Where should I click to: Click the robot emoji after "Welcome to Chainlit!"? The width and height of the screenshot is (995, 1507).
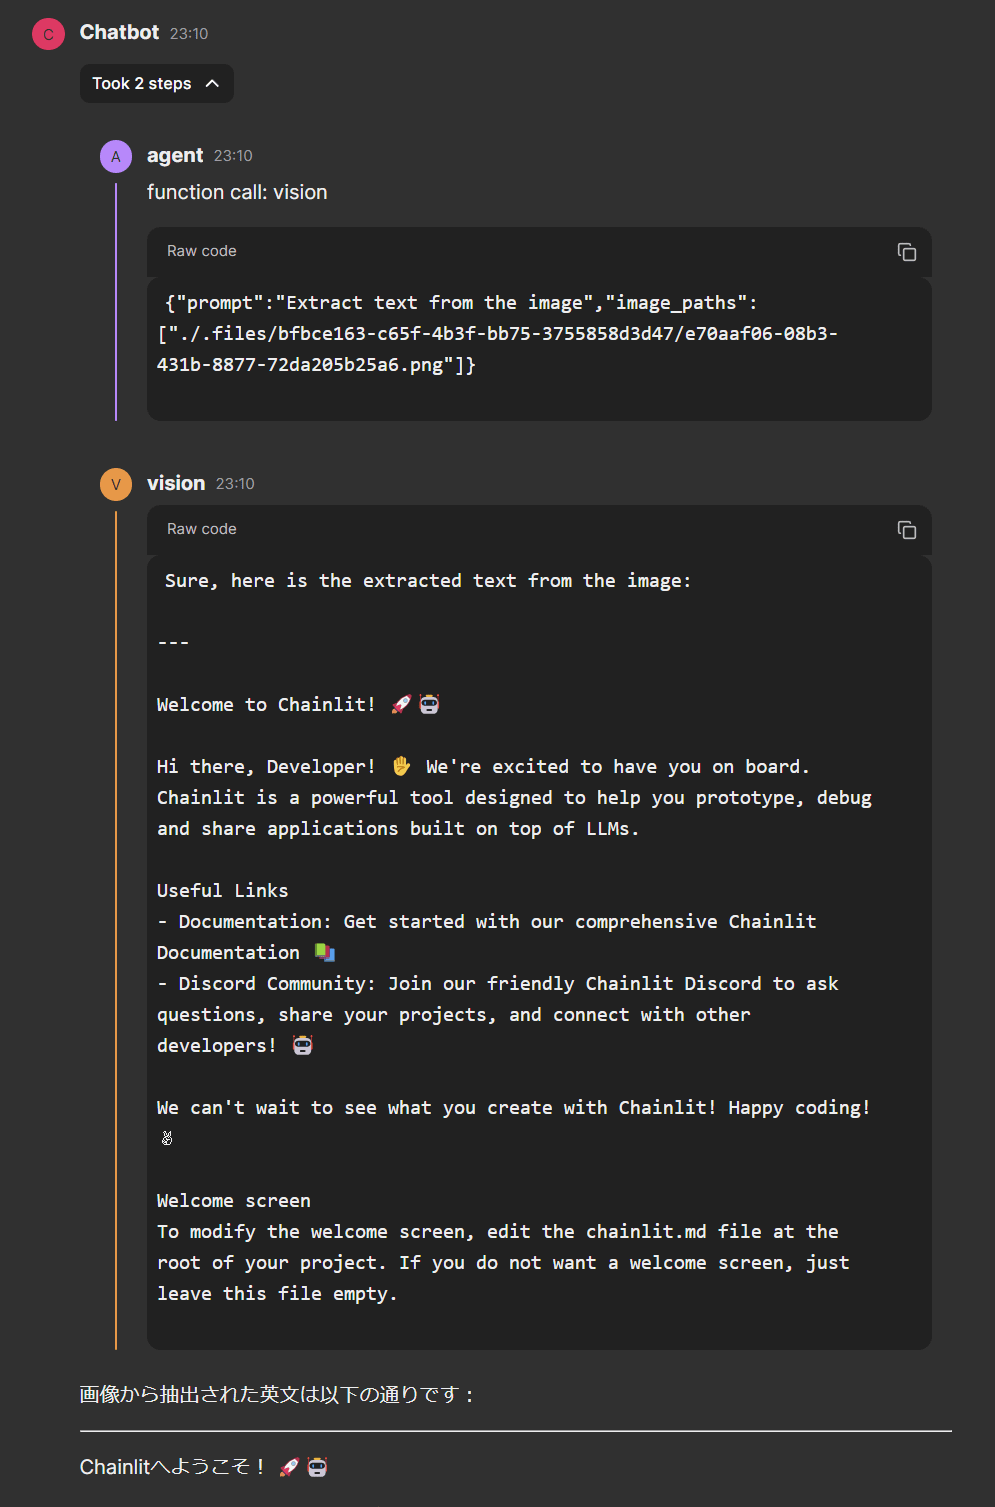(429, 704)
